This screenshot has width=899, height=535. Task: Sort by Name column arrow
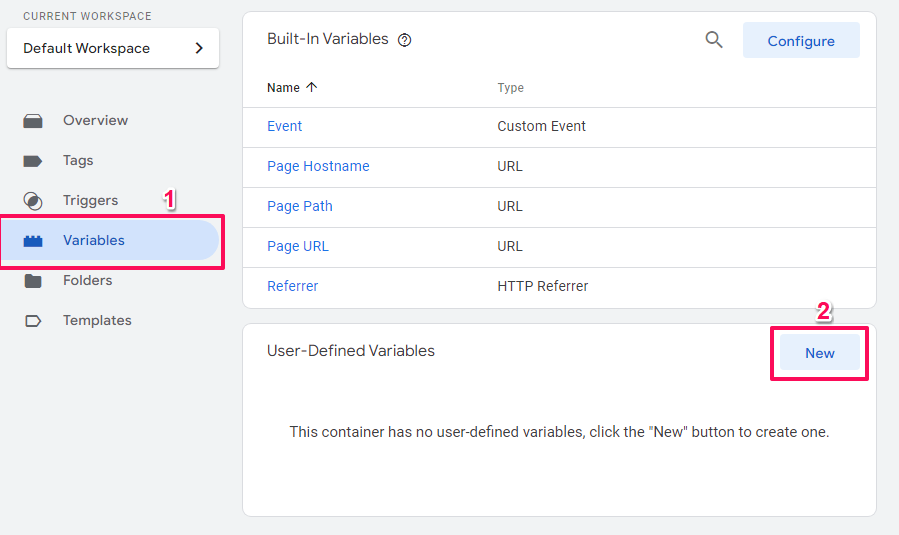pos(311,87)
